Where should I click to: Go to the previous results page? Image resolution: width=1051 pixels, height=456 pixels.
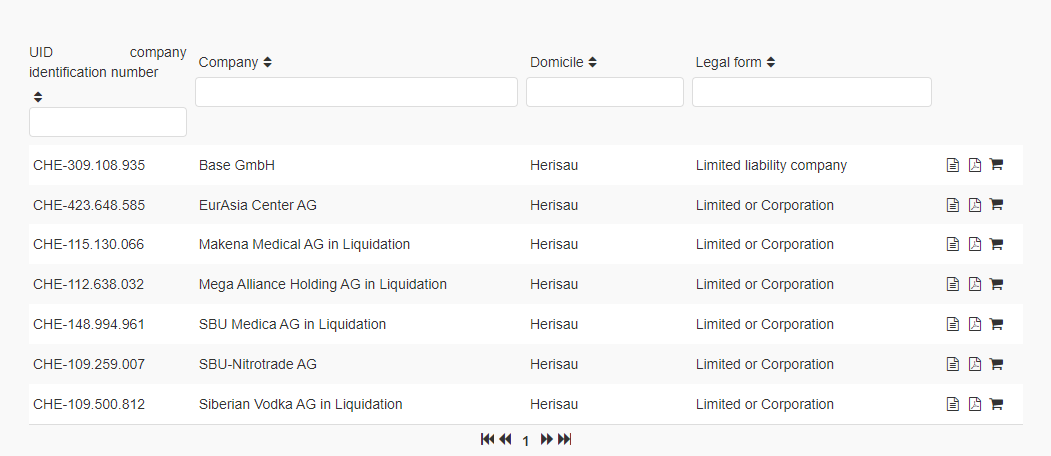click(505, 439)
